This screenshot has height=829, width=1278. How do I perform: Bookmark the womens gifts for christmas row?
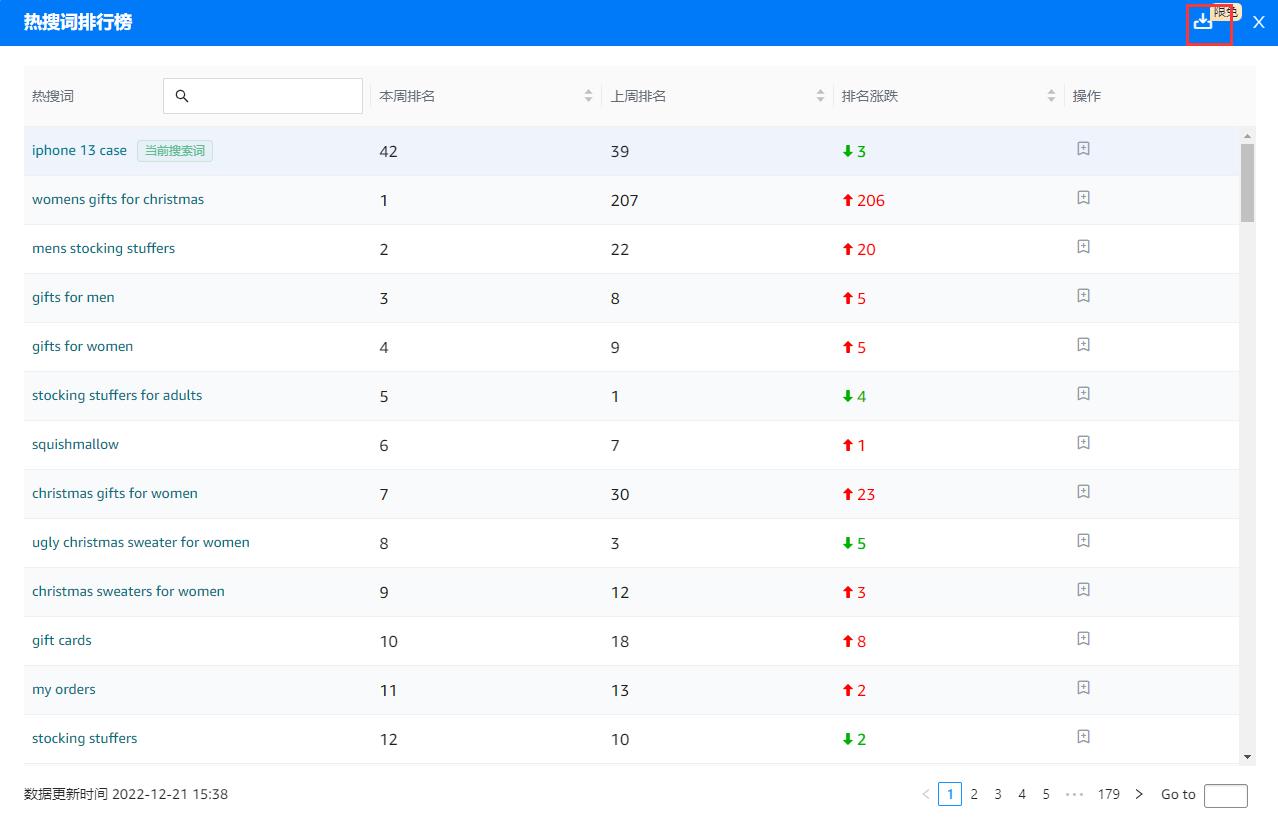tap(1083, 198)
